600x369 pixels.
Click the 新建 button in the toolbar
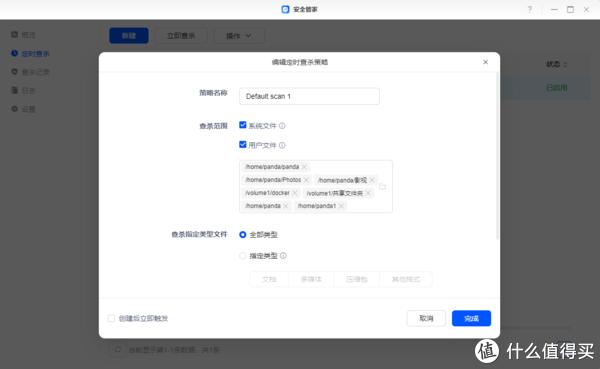coord(129,36)
